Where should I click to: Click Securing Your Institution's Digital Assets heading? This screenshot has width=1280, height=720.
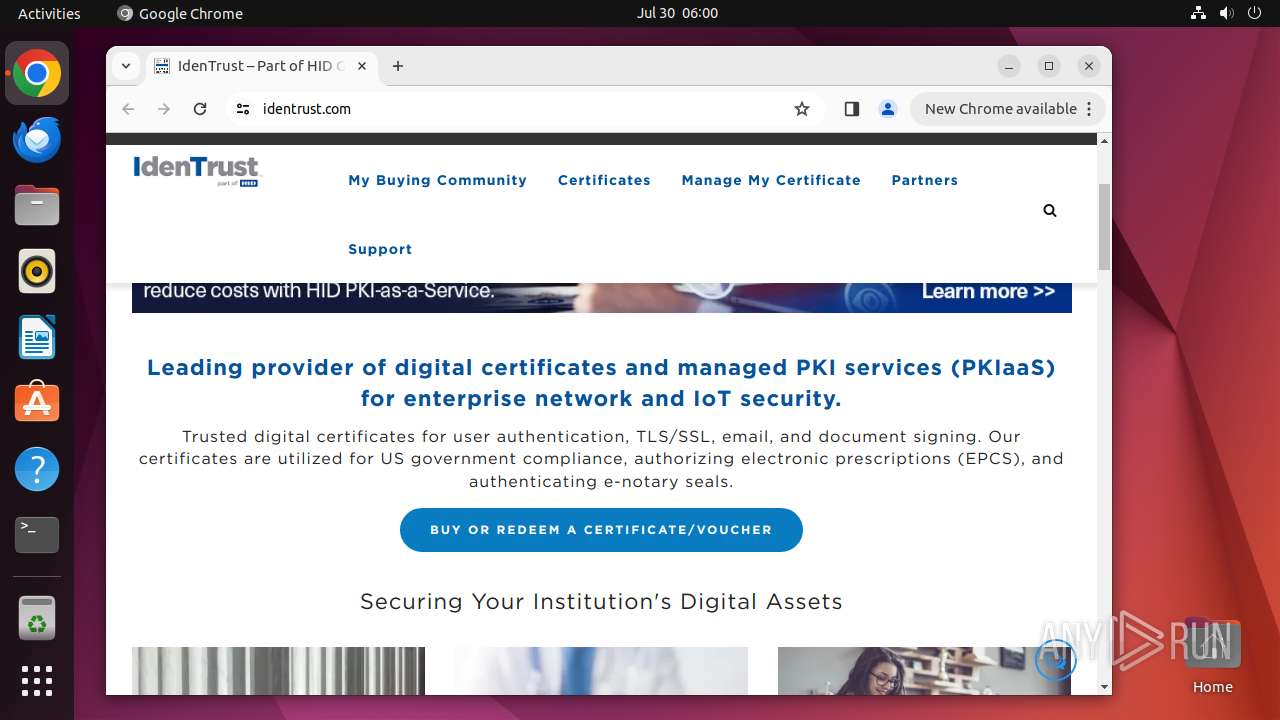click(x=601, y=602)
